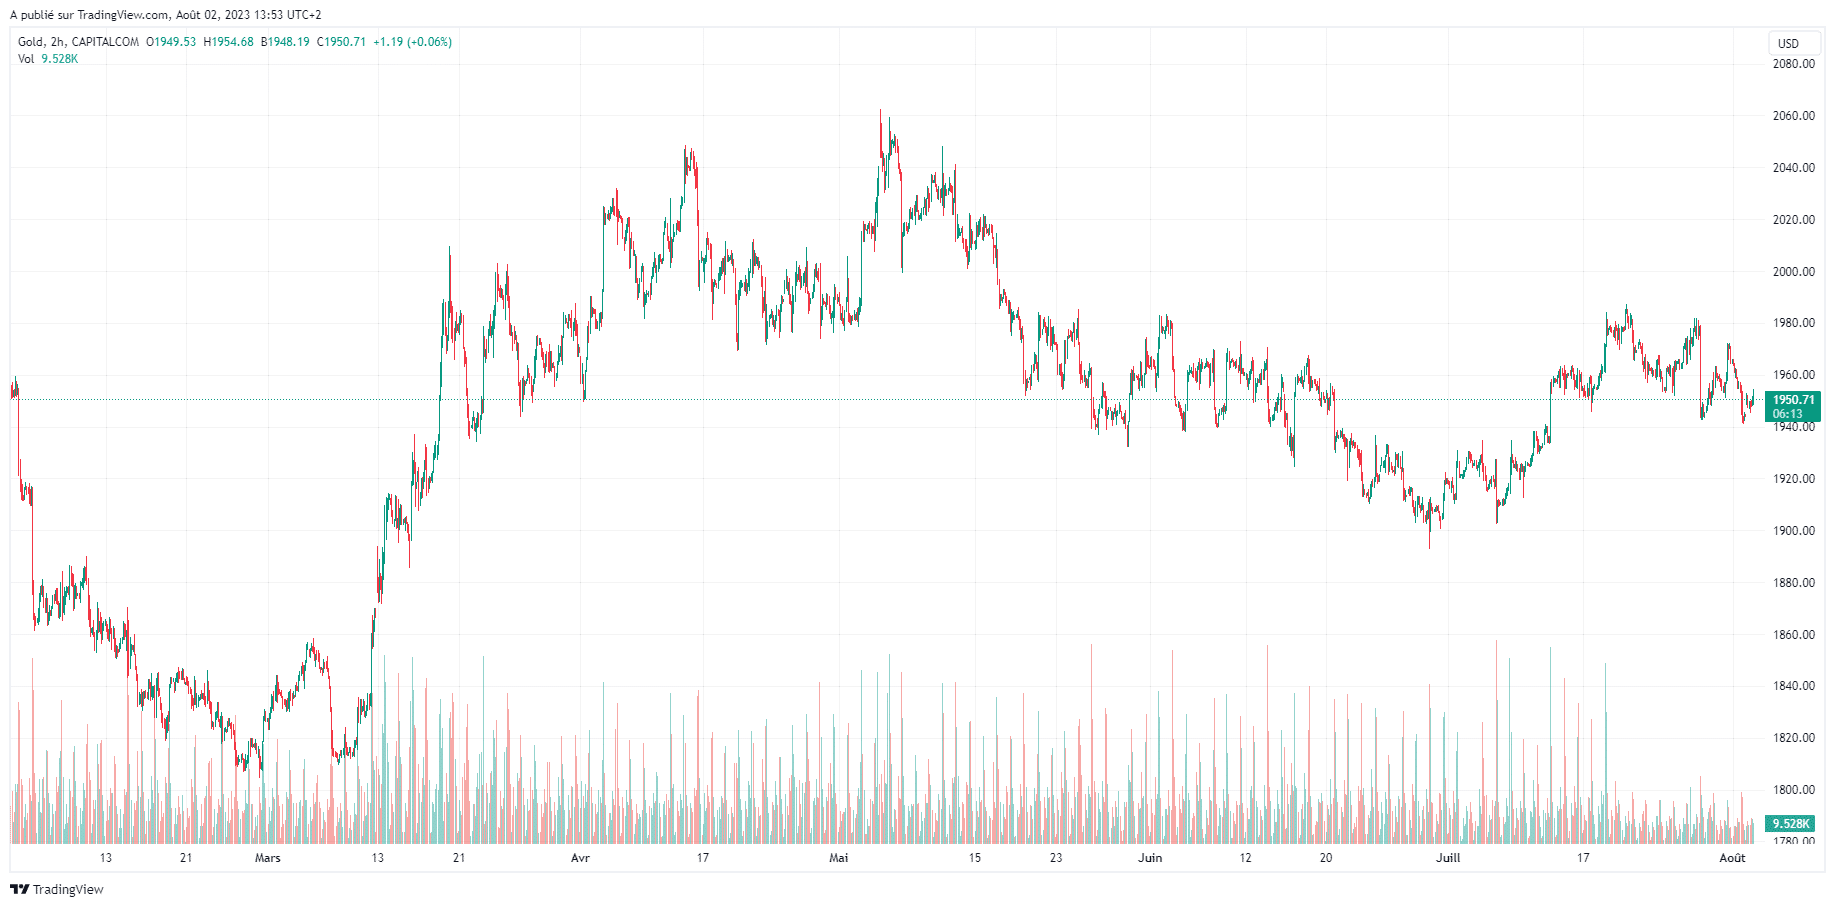The image size is (1835, 907).
Task: Click the 1900.00 price axis label
Action: click(1794, 531)
